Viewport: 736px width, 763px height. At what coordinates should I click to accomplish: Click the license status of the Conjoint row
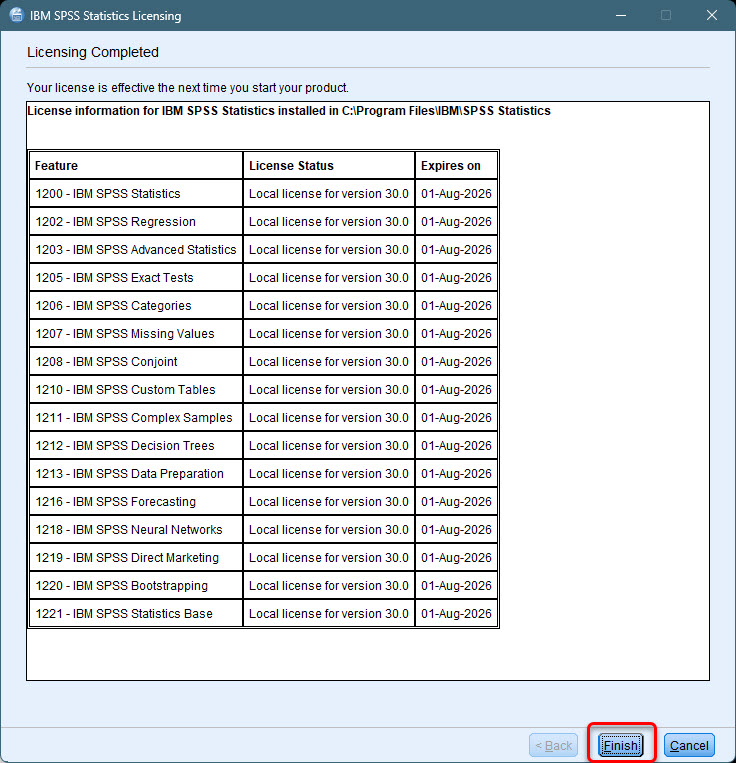[329, 362]
